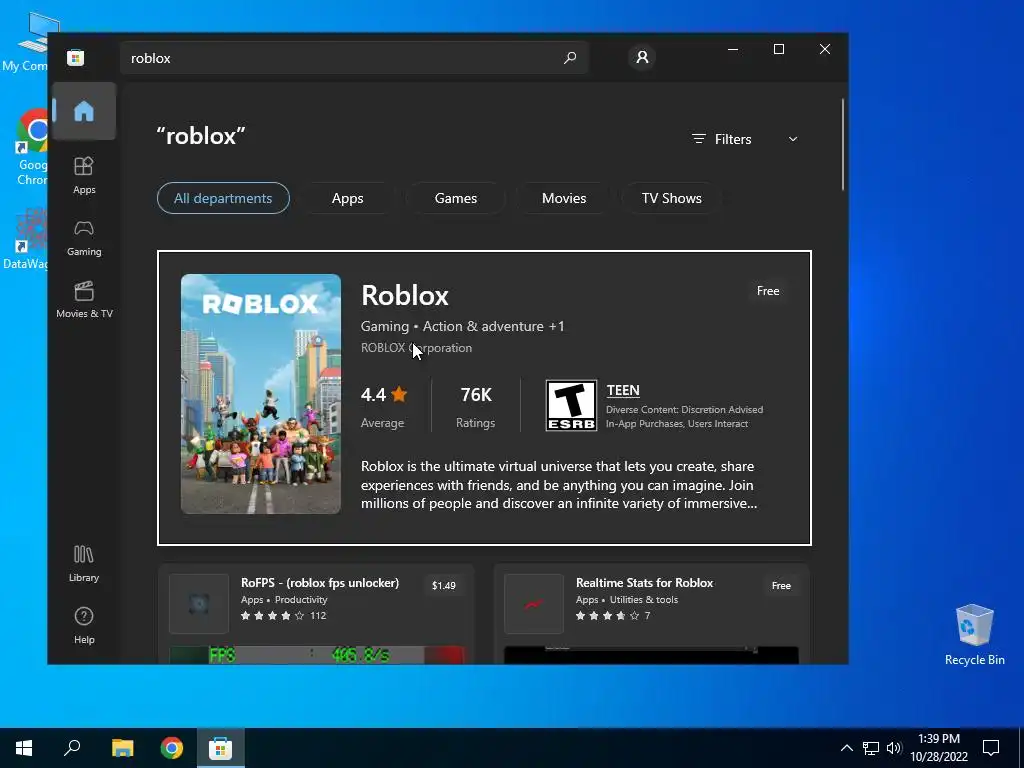Select the Recycle Bin desktop icon
This screenshot has width=1024, height=768.
pos(974,635)
